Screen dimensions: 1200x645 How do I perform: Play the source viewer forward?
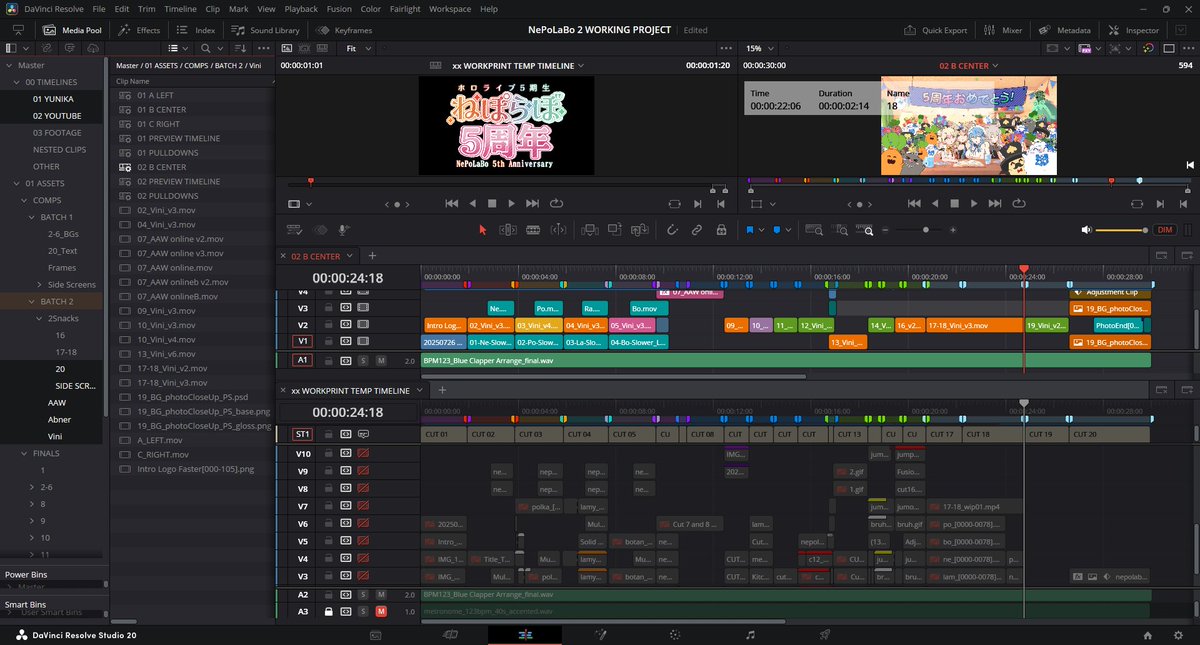pos(512,203)
